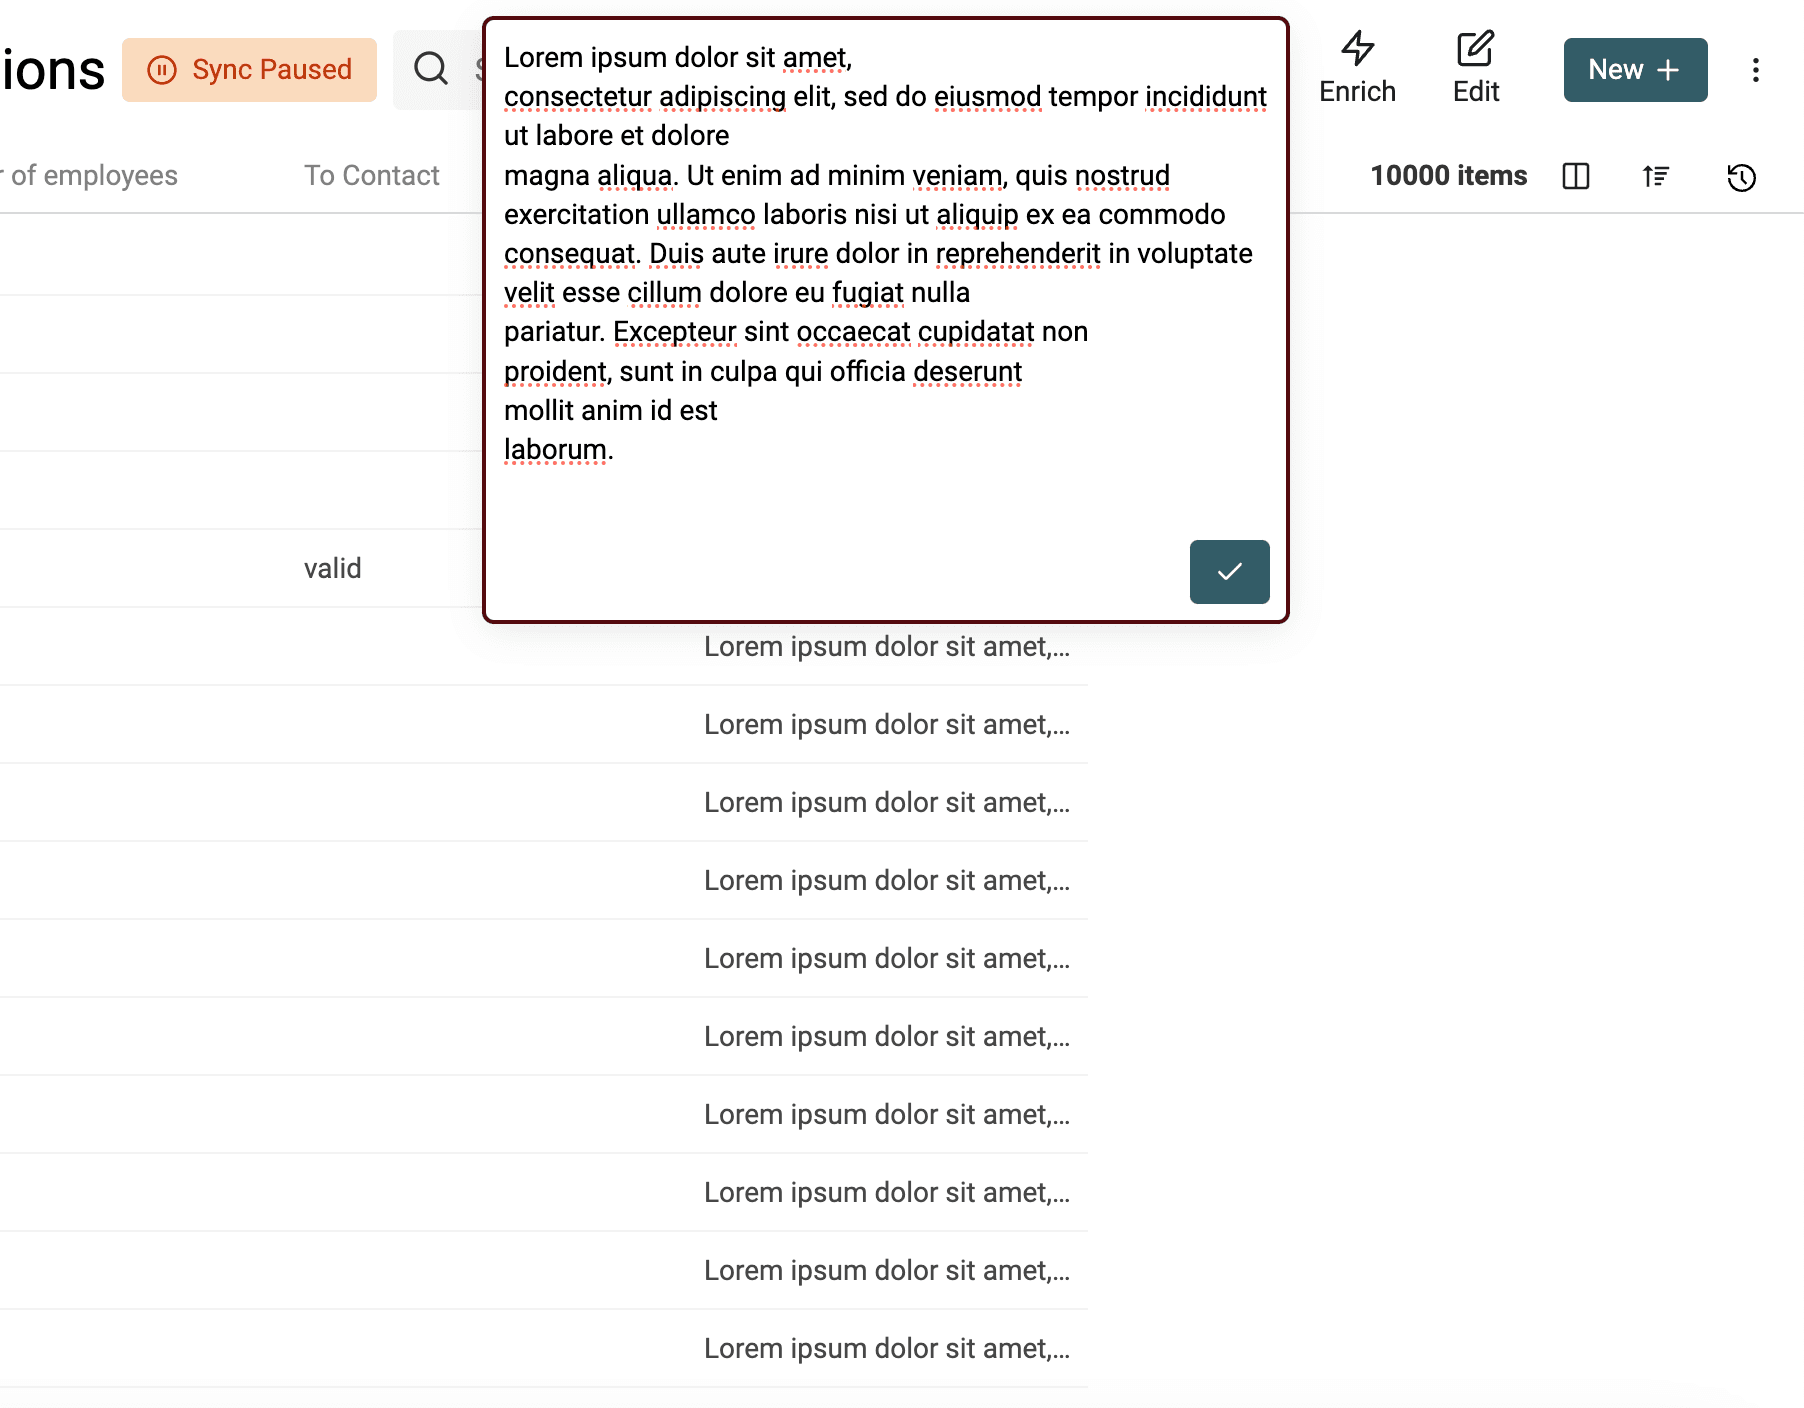Open first visible Lorem ipsum cell below editor
This screenshot has width=1804, height=1408.
click(886, 647)
